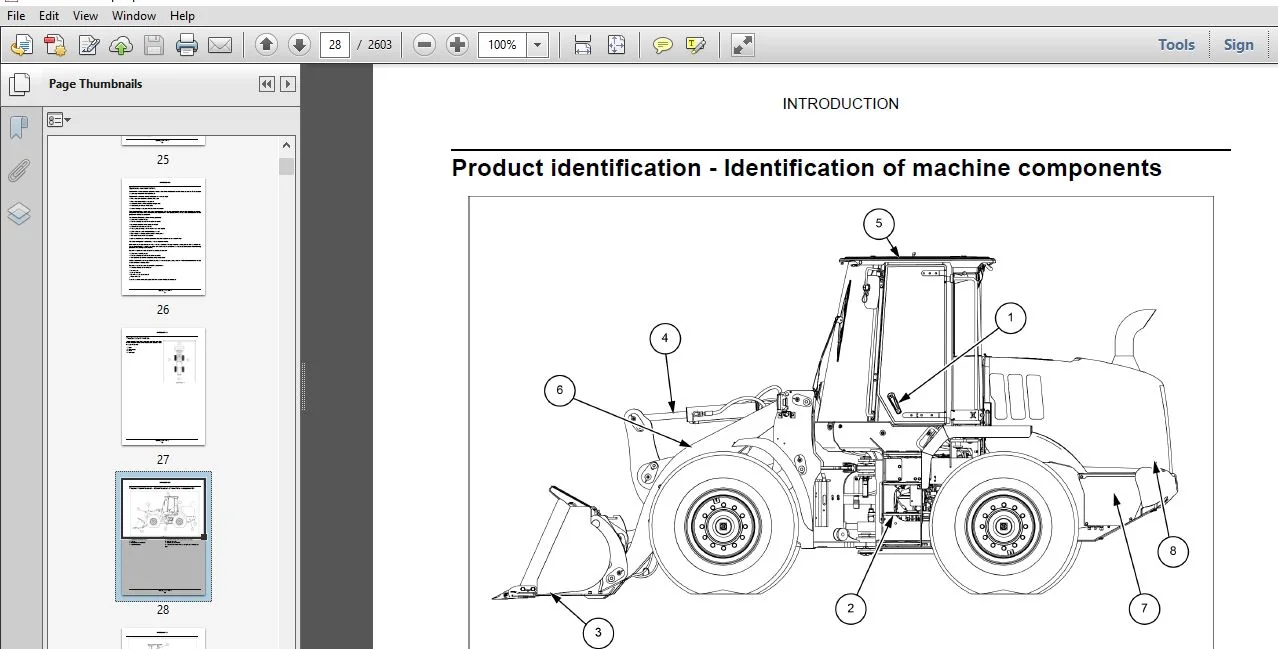Open the Sign pane
Image resolution: width=1278 pixels, height=649 pixels.
coord(1238,45)
